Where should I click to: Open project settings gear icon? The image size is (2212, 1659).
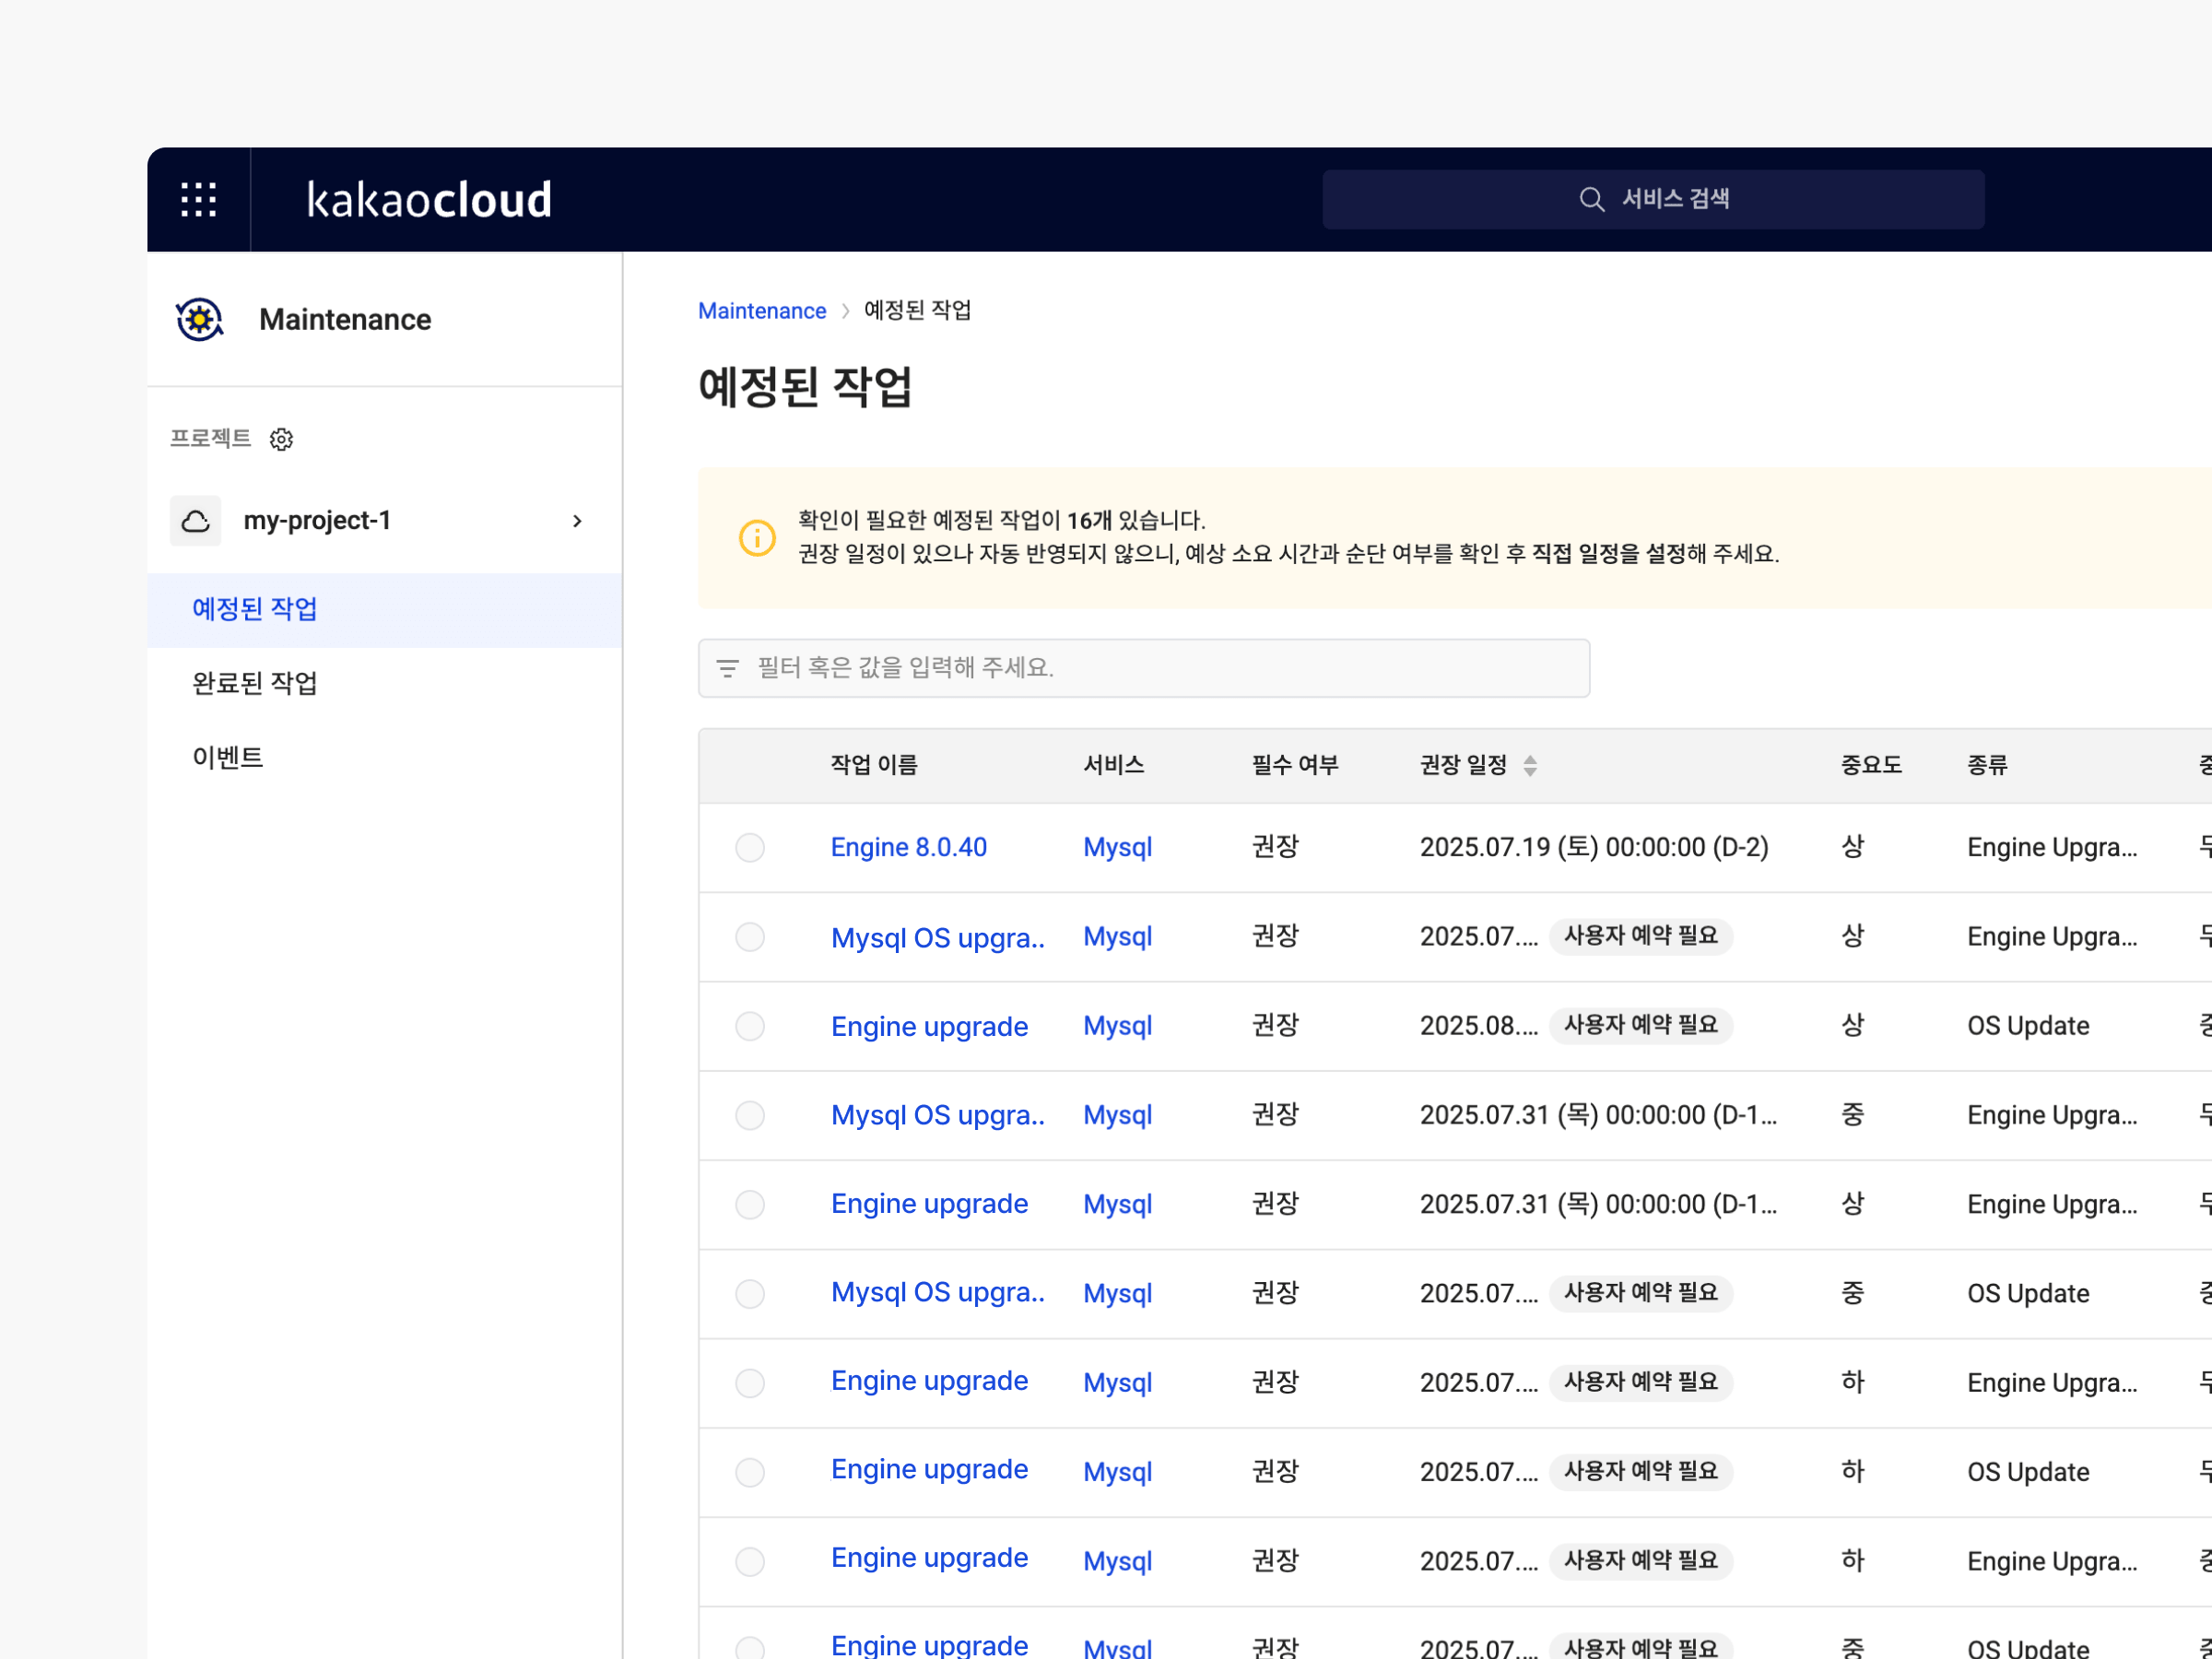click(x=281, y=439)
